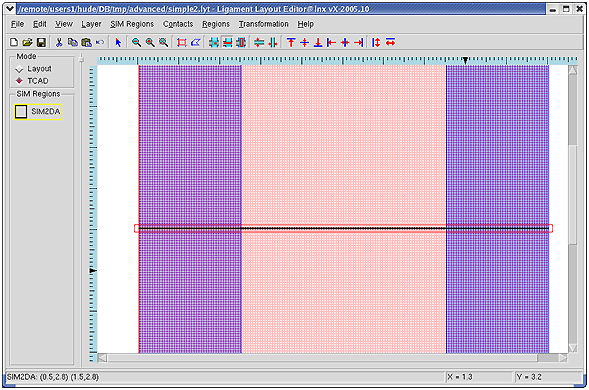Screen dimensions: 589x390
Task: Click the SIM2DA coordinates status text
Action: pyautogui.click(x=53, y=377)
